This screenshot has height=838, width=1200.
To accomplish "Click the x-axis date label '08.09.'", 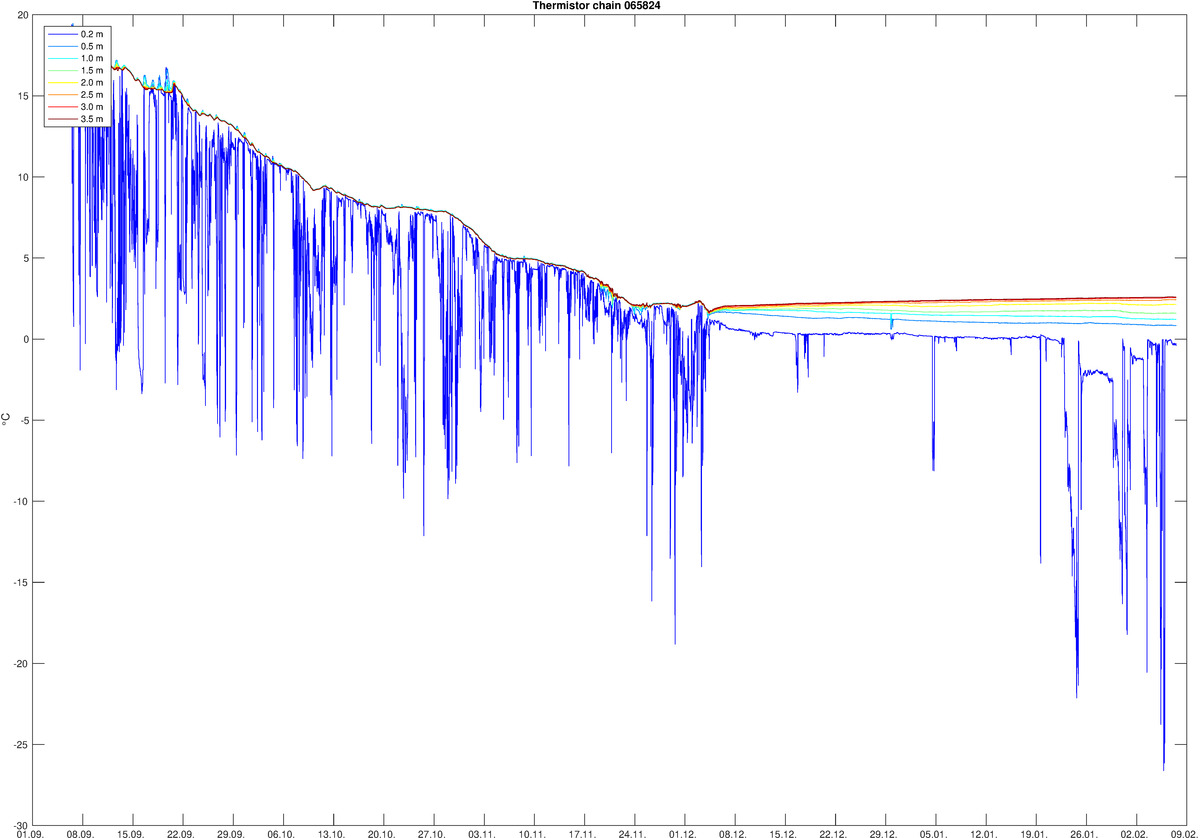I will [80, 833].
